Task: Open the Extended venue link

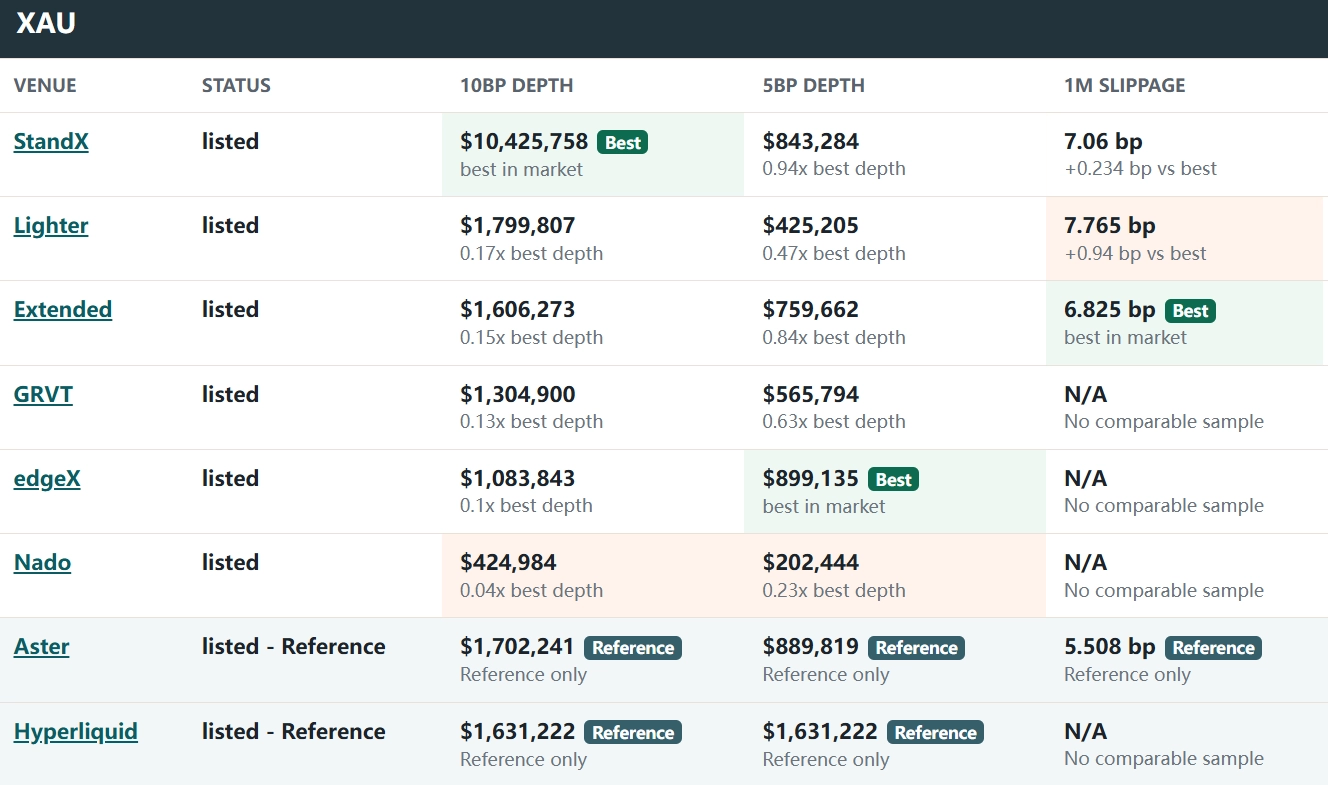Action: 63,310
